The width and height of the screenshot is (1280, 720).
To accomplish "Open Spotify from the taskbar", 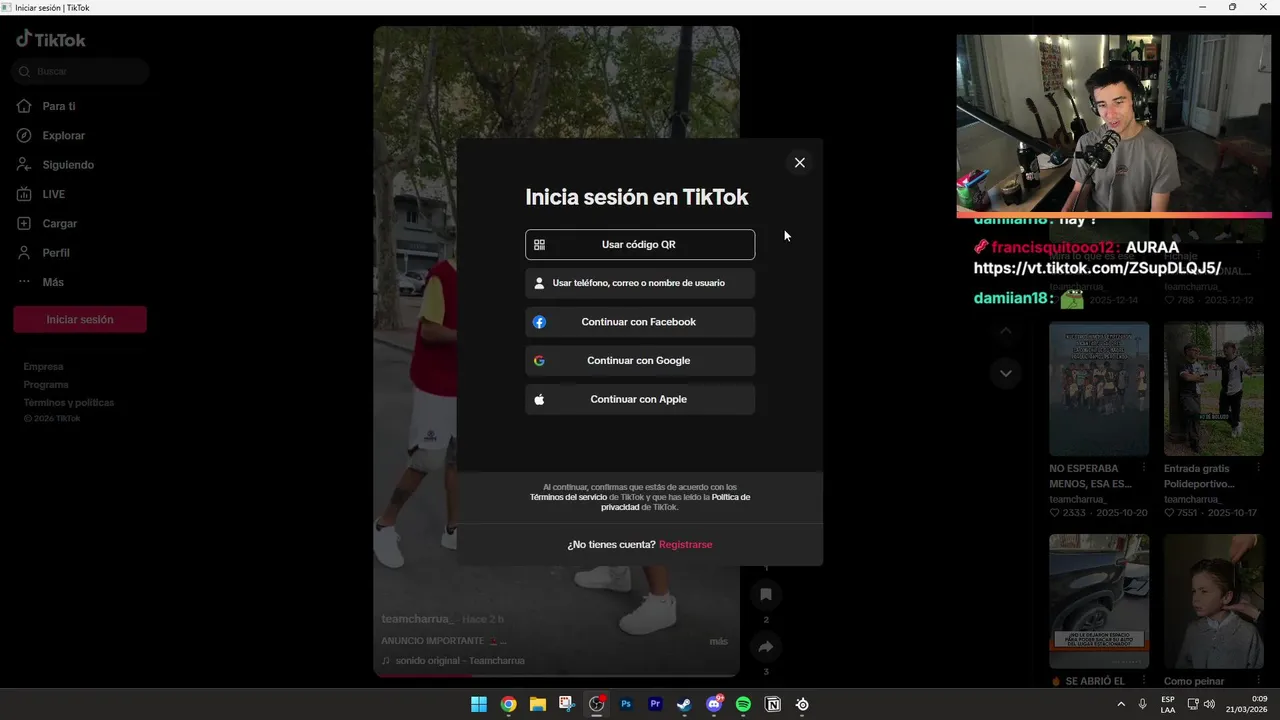I will click(x=743, y=704).
